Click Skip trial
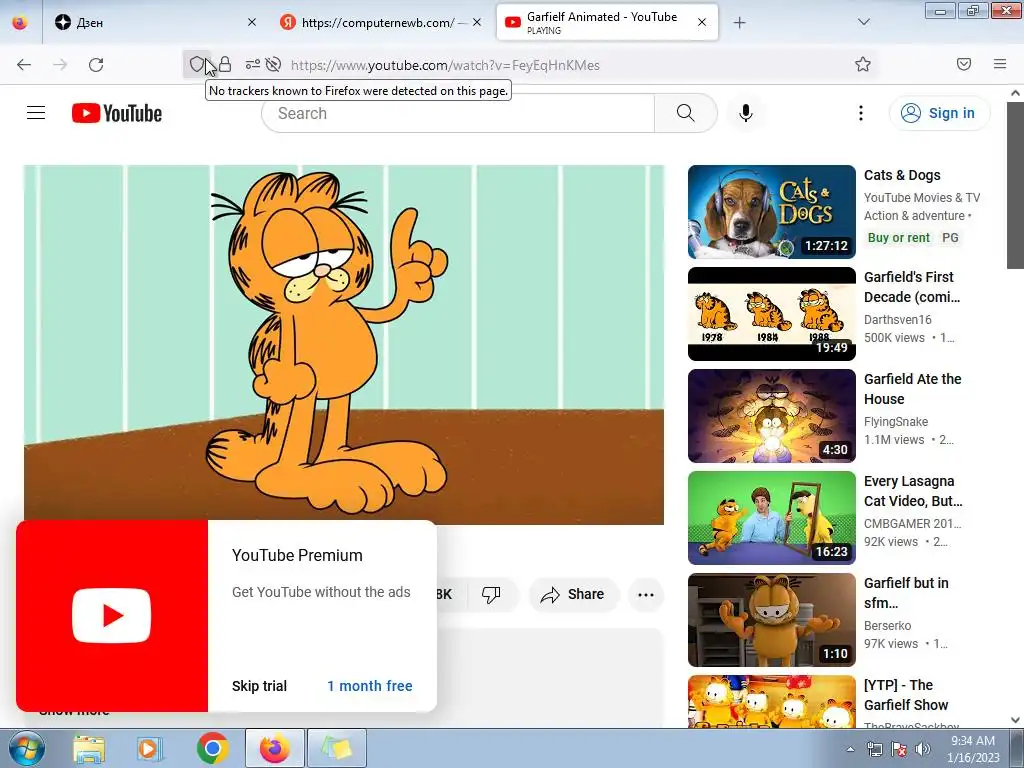1024x768 pixels. (259, 686)
